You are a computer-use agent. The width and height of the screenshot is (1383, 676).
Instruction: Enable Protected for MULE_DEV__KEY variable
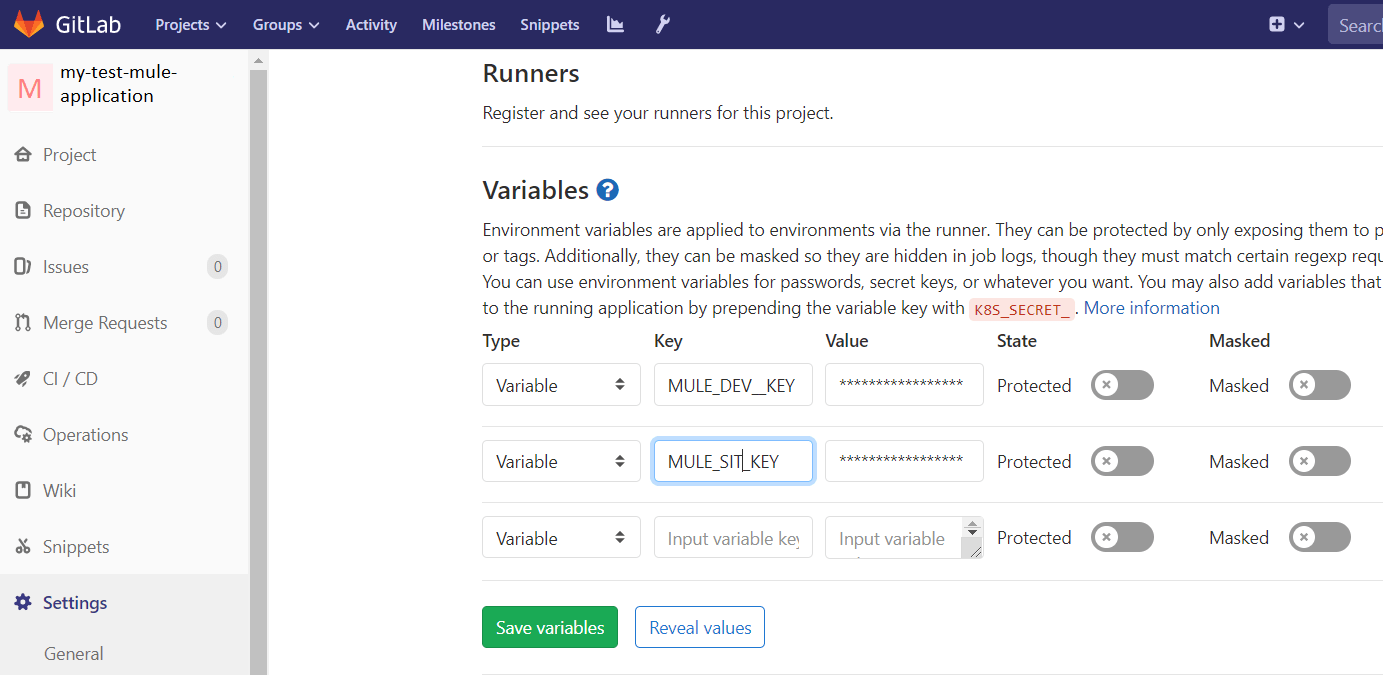(x=1121, y=384)
